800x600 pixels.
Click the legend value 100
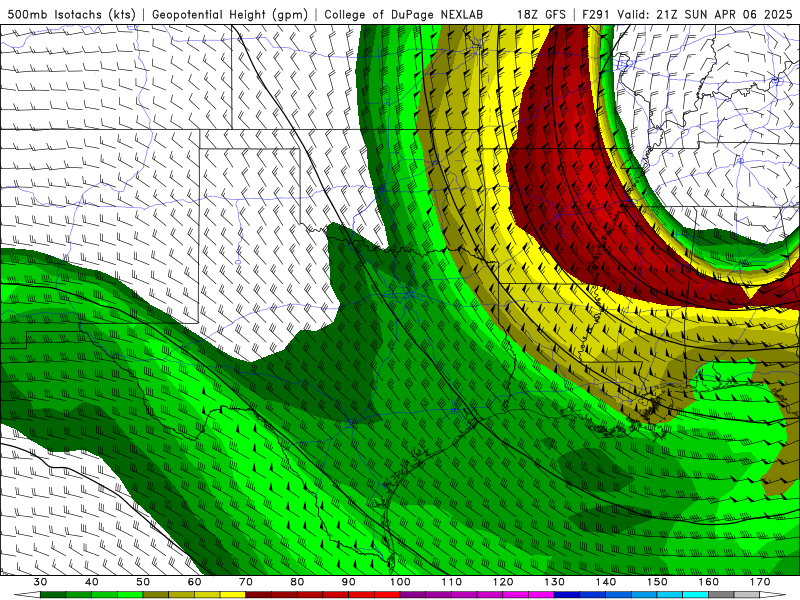pos(400,582)
